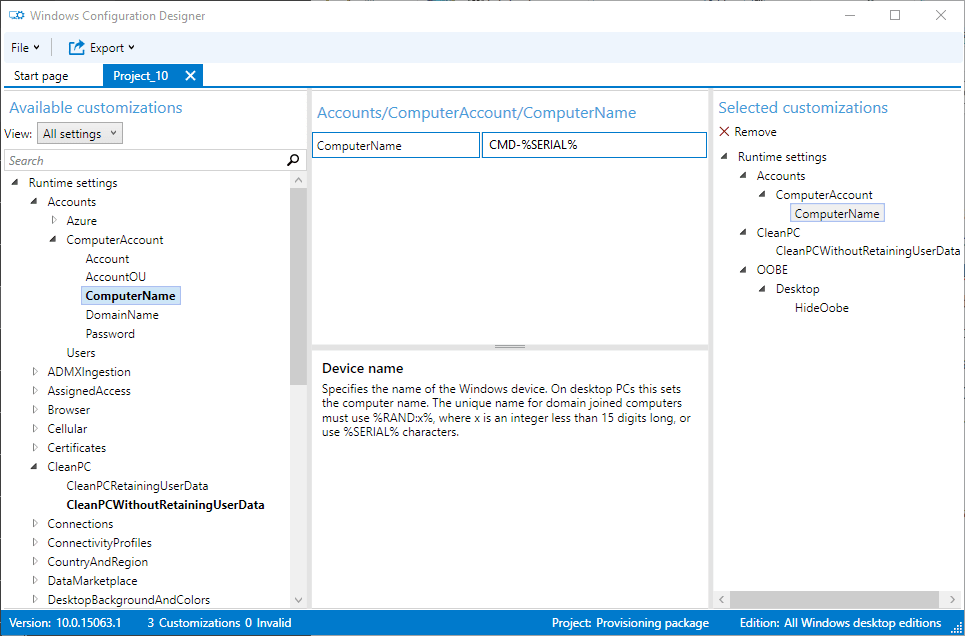Screen dimensions: 965x636
Task: Collapse the Accounts node in Available customizations
Action: tap(34, 202)
